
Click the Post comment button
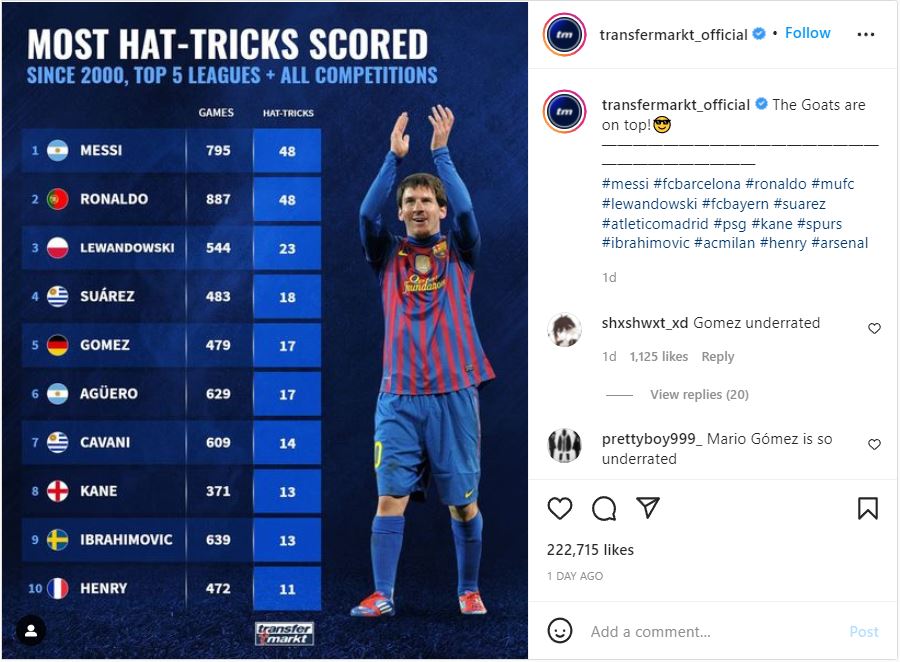(863, 631)
